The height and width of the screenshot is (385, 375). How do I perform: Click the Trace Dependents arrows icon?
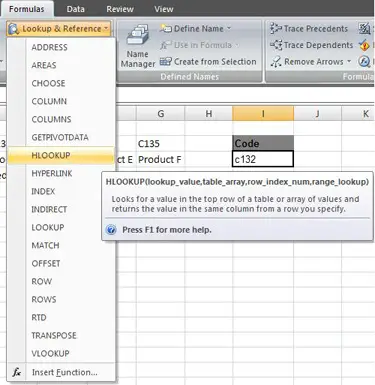click(x=276, y=45)
